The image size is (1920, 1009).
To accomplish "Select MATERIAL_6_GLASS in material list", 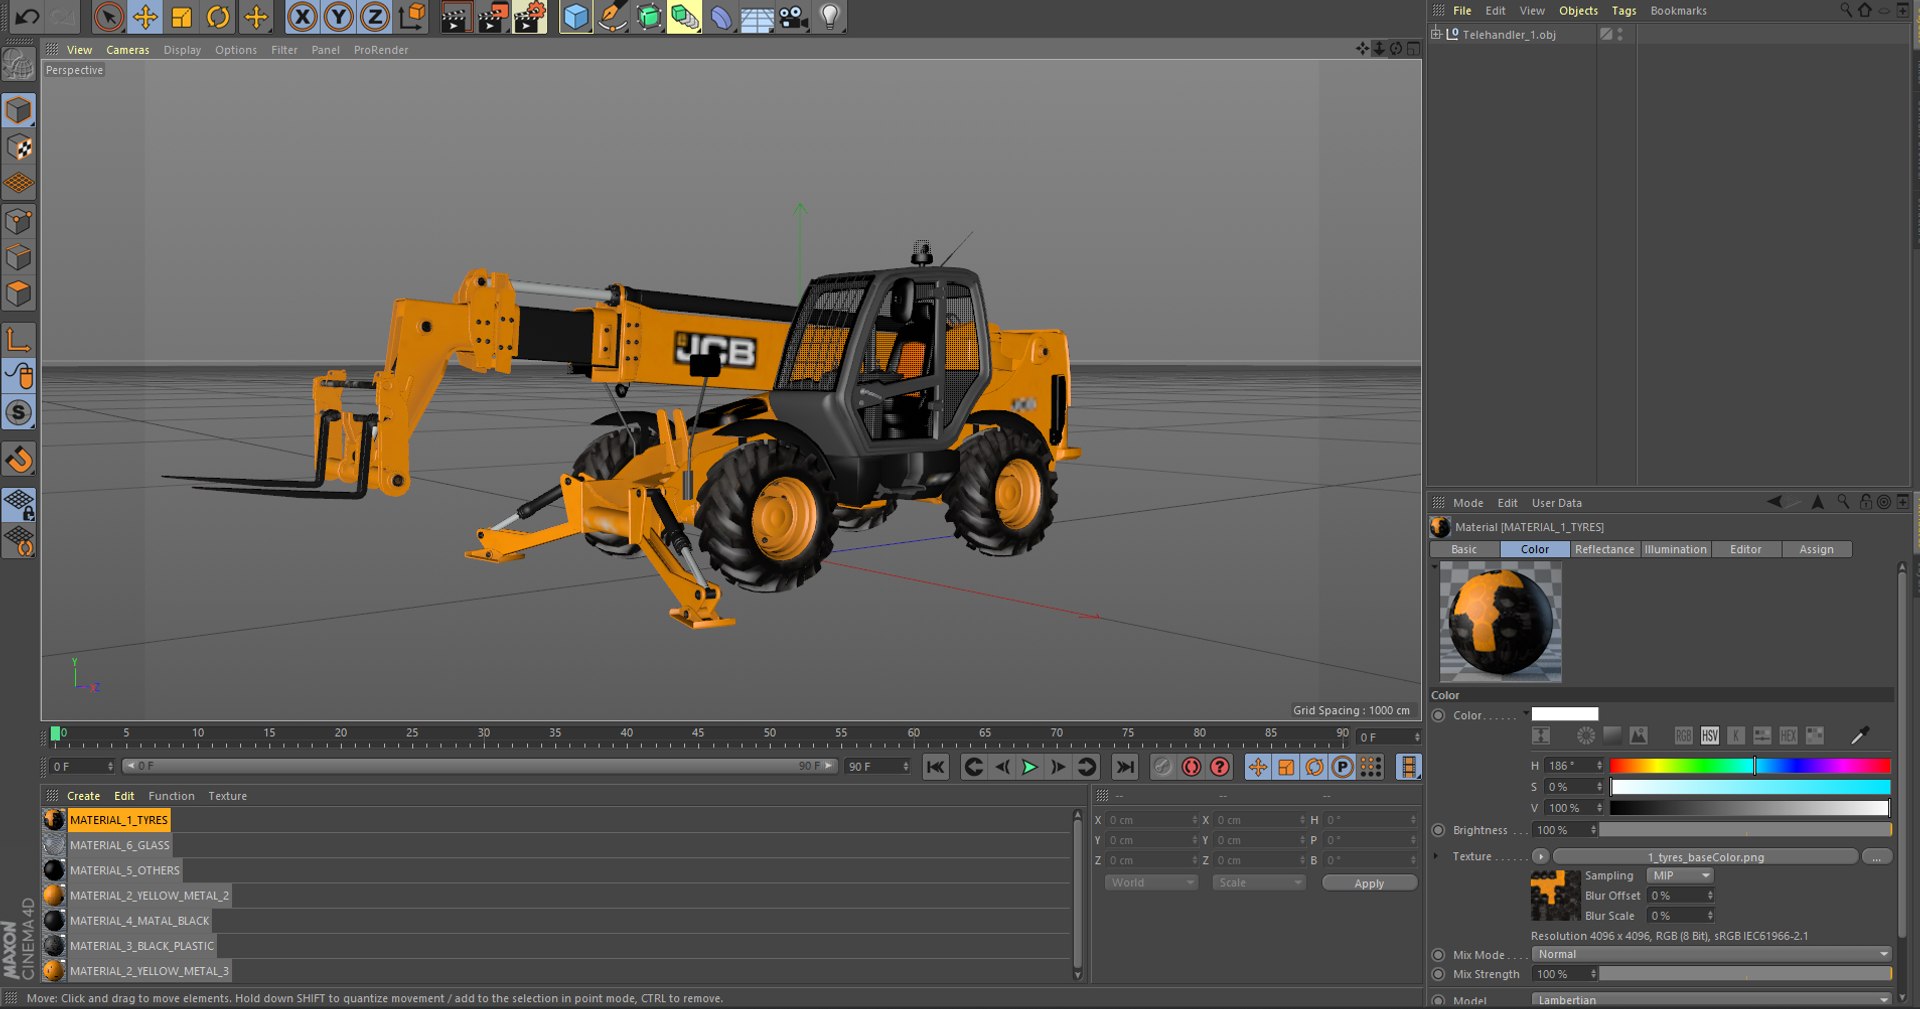I will click(x=120, y=845).
